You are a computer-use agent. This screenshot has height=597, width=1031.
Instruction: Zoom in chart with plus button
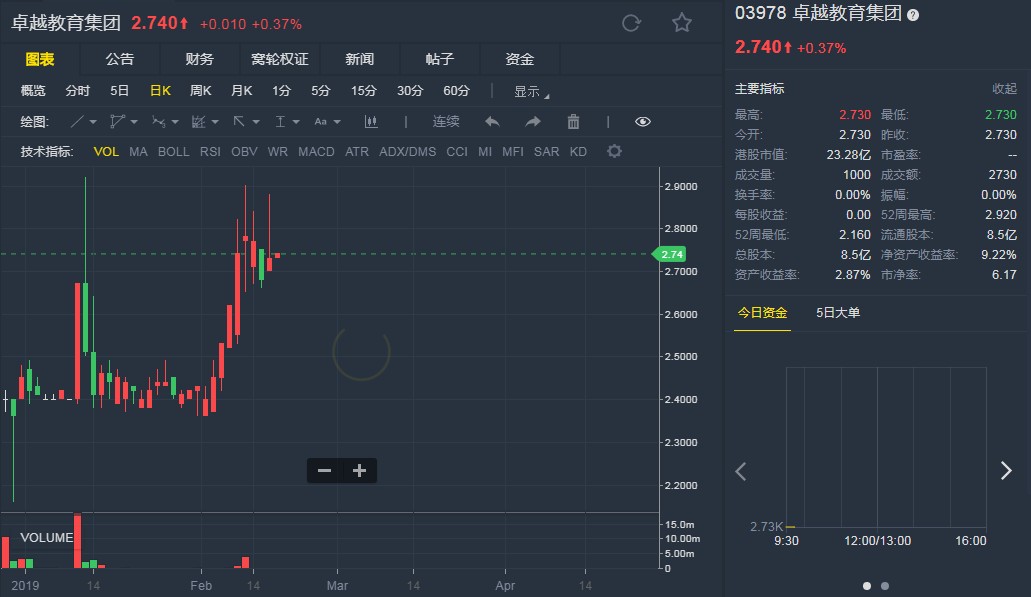coord(360,471)
